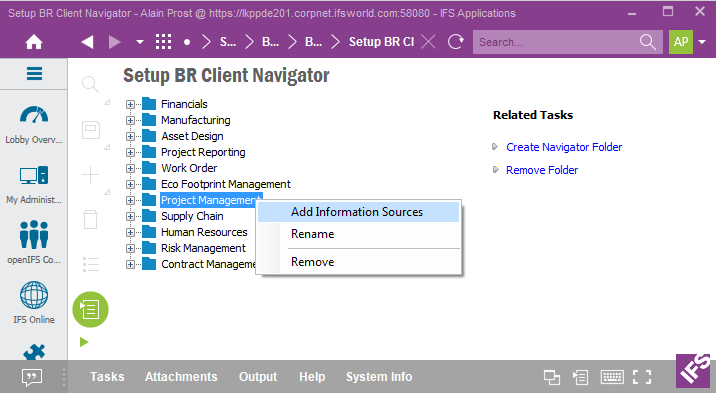Click the New plus tool icon
This screenshot has width=716, height=393.
pos(90,174)
